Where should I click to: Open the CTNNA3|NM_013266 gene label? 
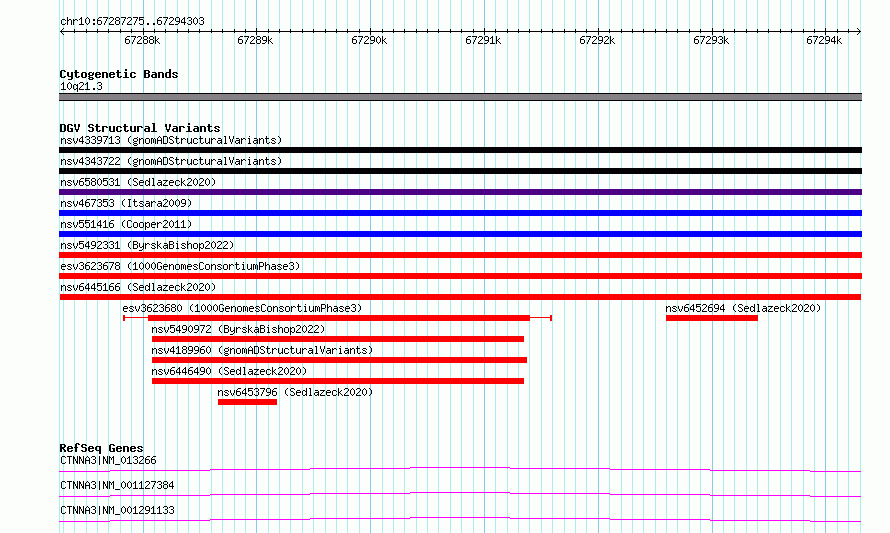108,460
